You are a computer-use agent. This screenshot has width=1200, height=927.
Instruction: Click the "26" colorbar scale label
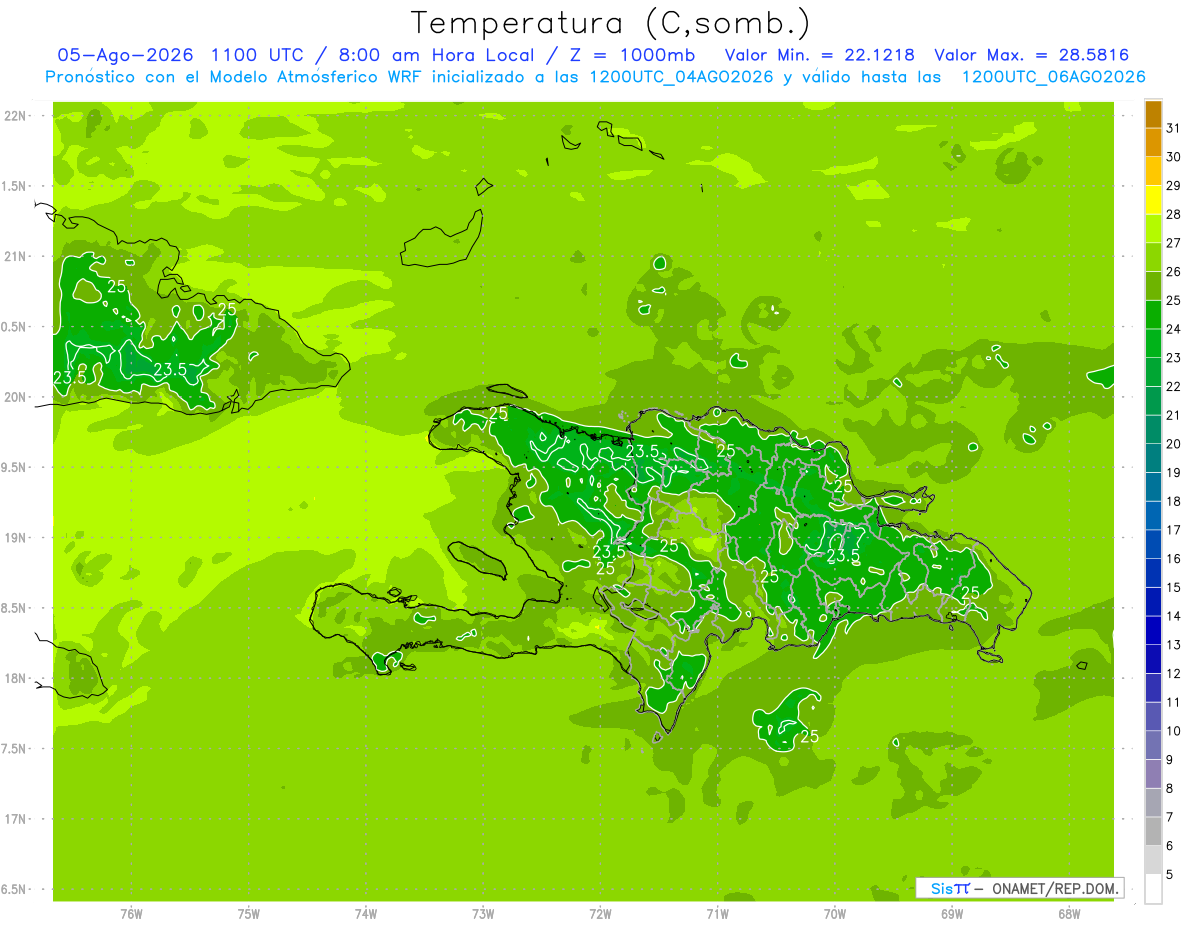[1174, 271]
